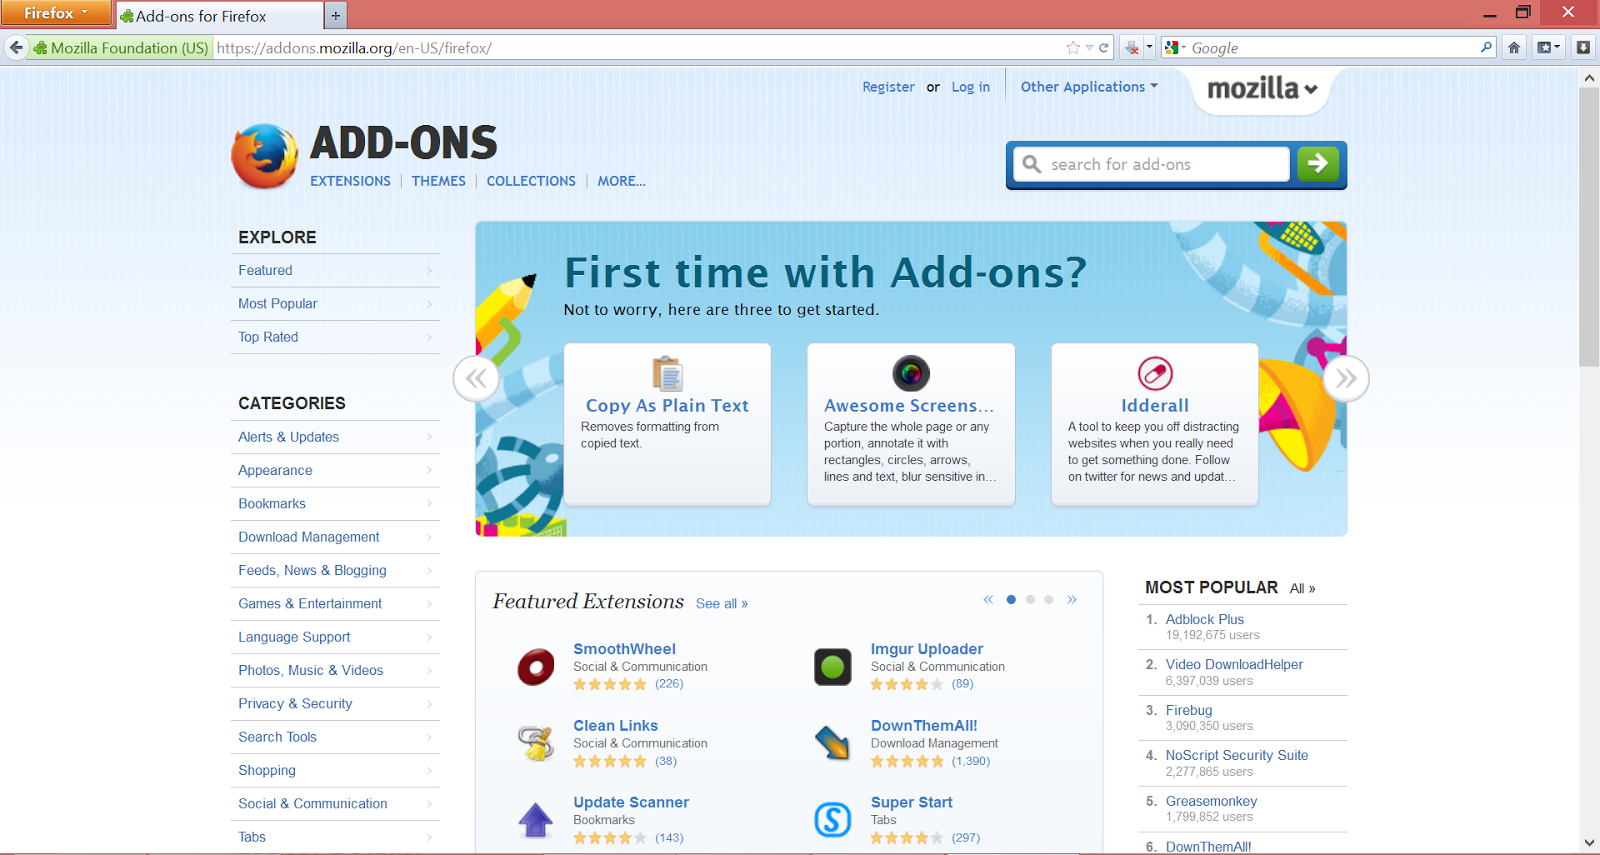1600x855 pixels.
Task: Open the THEMES menu item
Action: [x=439, y=181]
